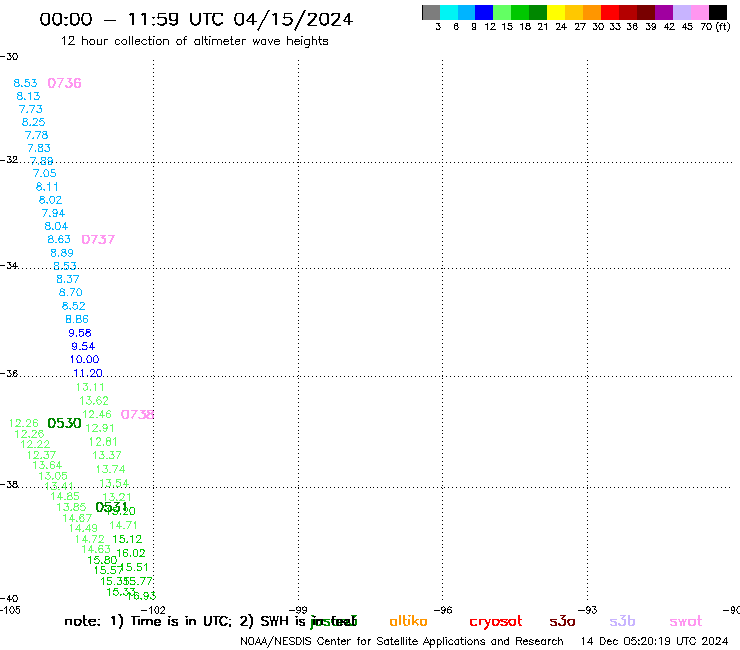The height and width of the screenshot is (650, 740).
Task: Click the wave height value 8.25
Action: (x=34, y=122)
